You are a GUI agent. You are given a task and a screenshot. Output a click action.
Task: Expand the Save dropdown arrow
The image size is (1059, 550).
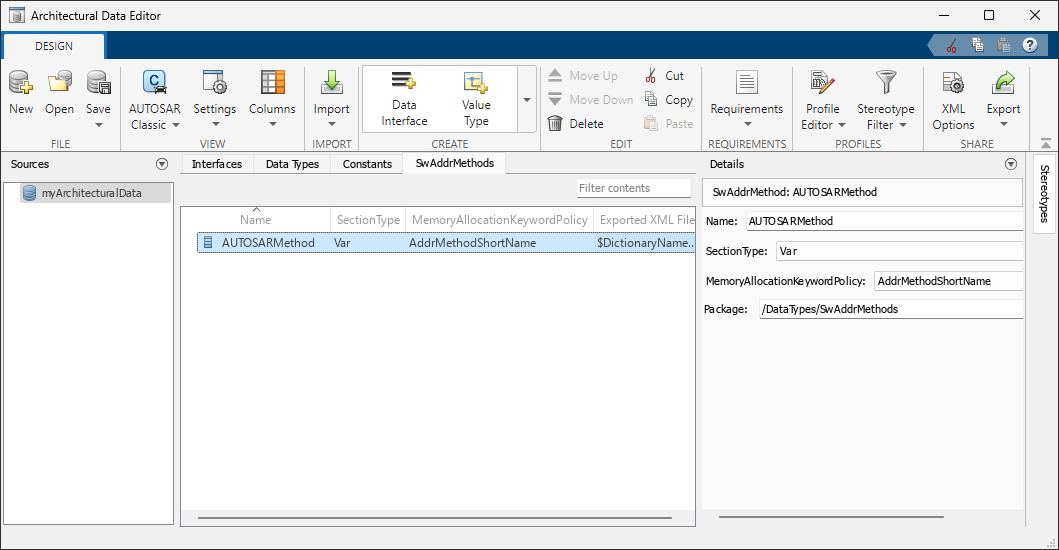click(98, 125)
